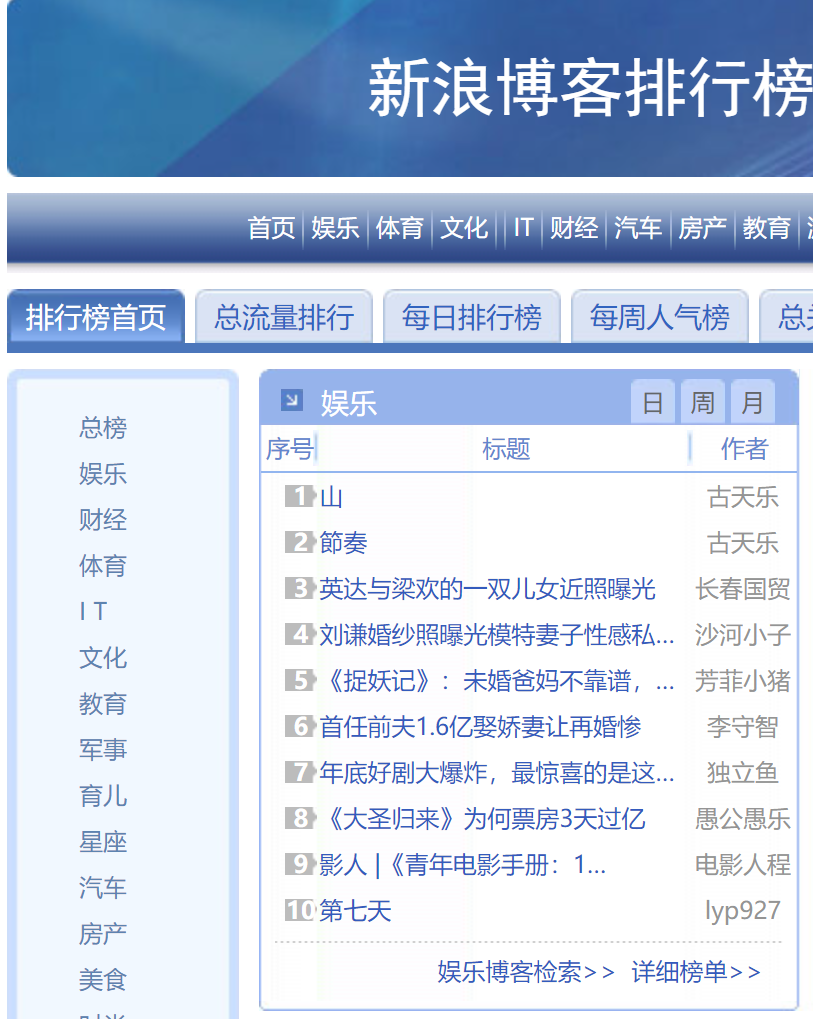Click author 古天乐 in the 山 row
Screen dimensions: 813x1019
743,497
